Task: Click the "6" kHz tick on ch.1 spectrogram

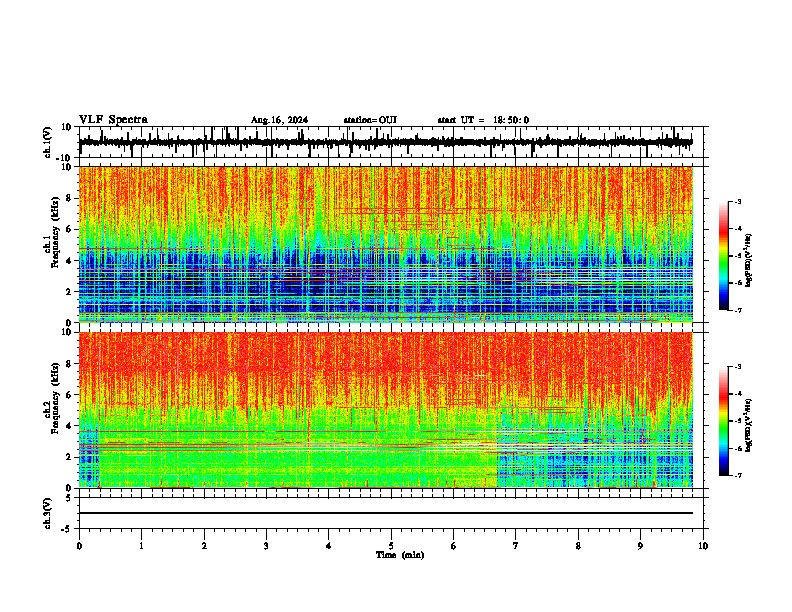Action: (x=70, y=230)
